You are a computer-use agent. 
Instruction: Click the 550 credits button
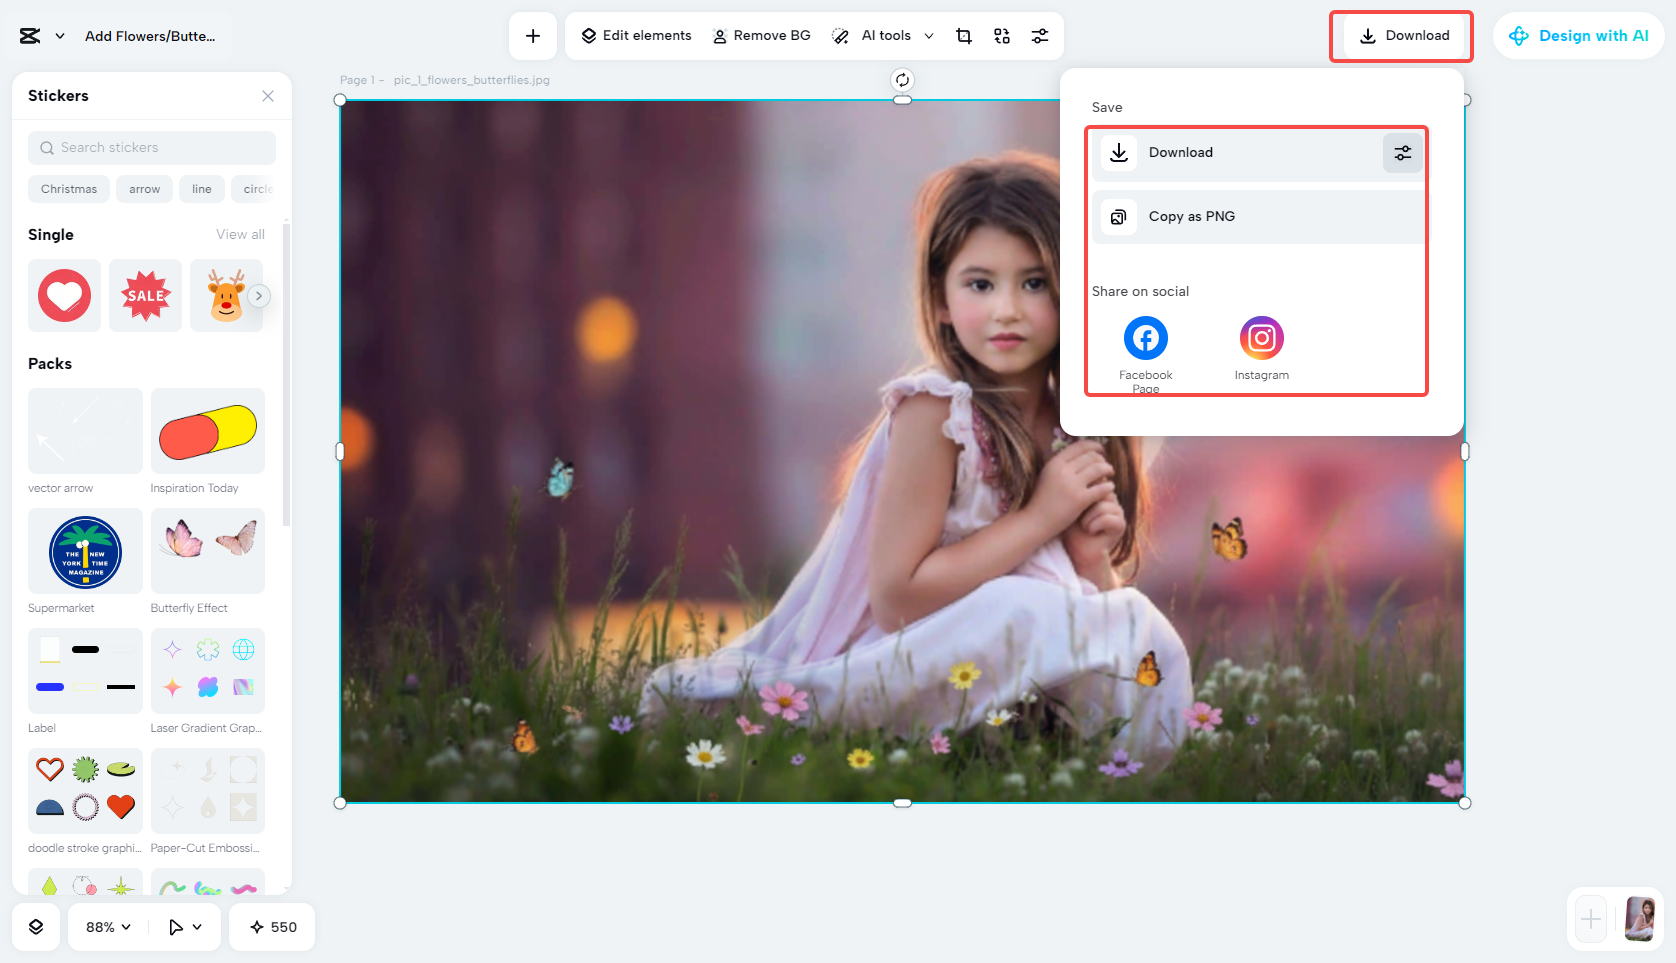pos(272,927)
